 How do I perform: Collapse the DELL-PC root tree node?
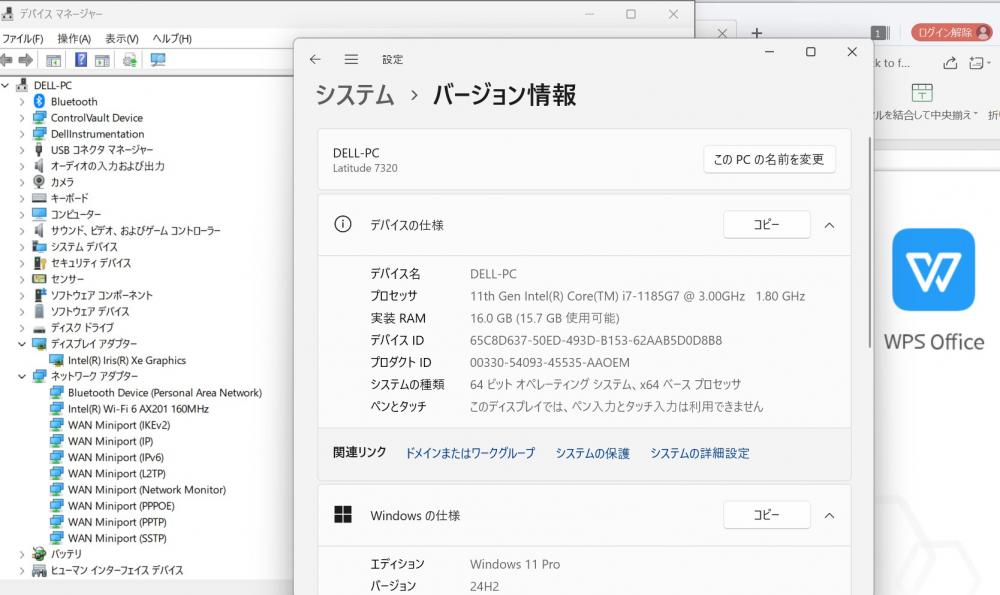click(6, 85)
